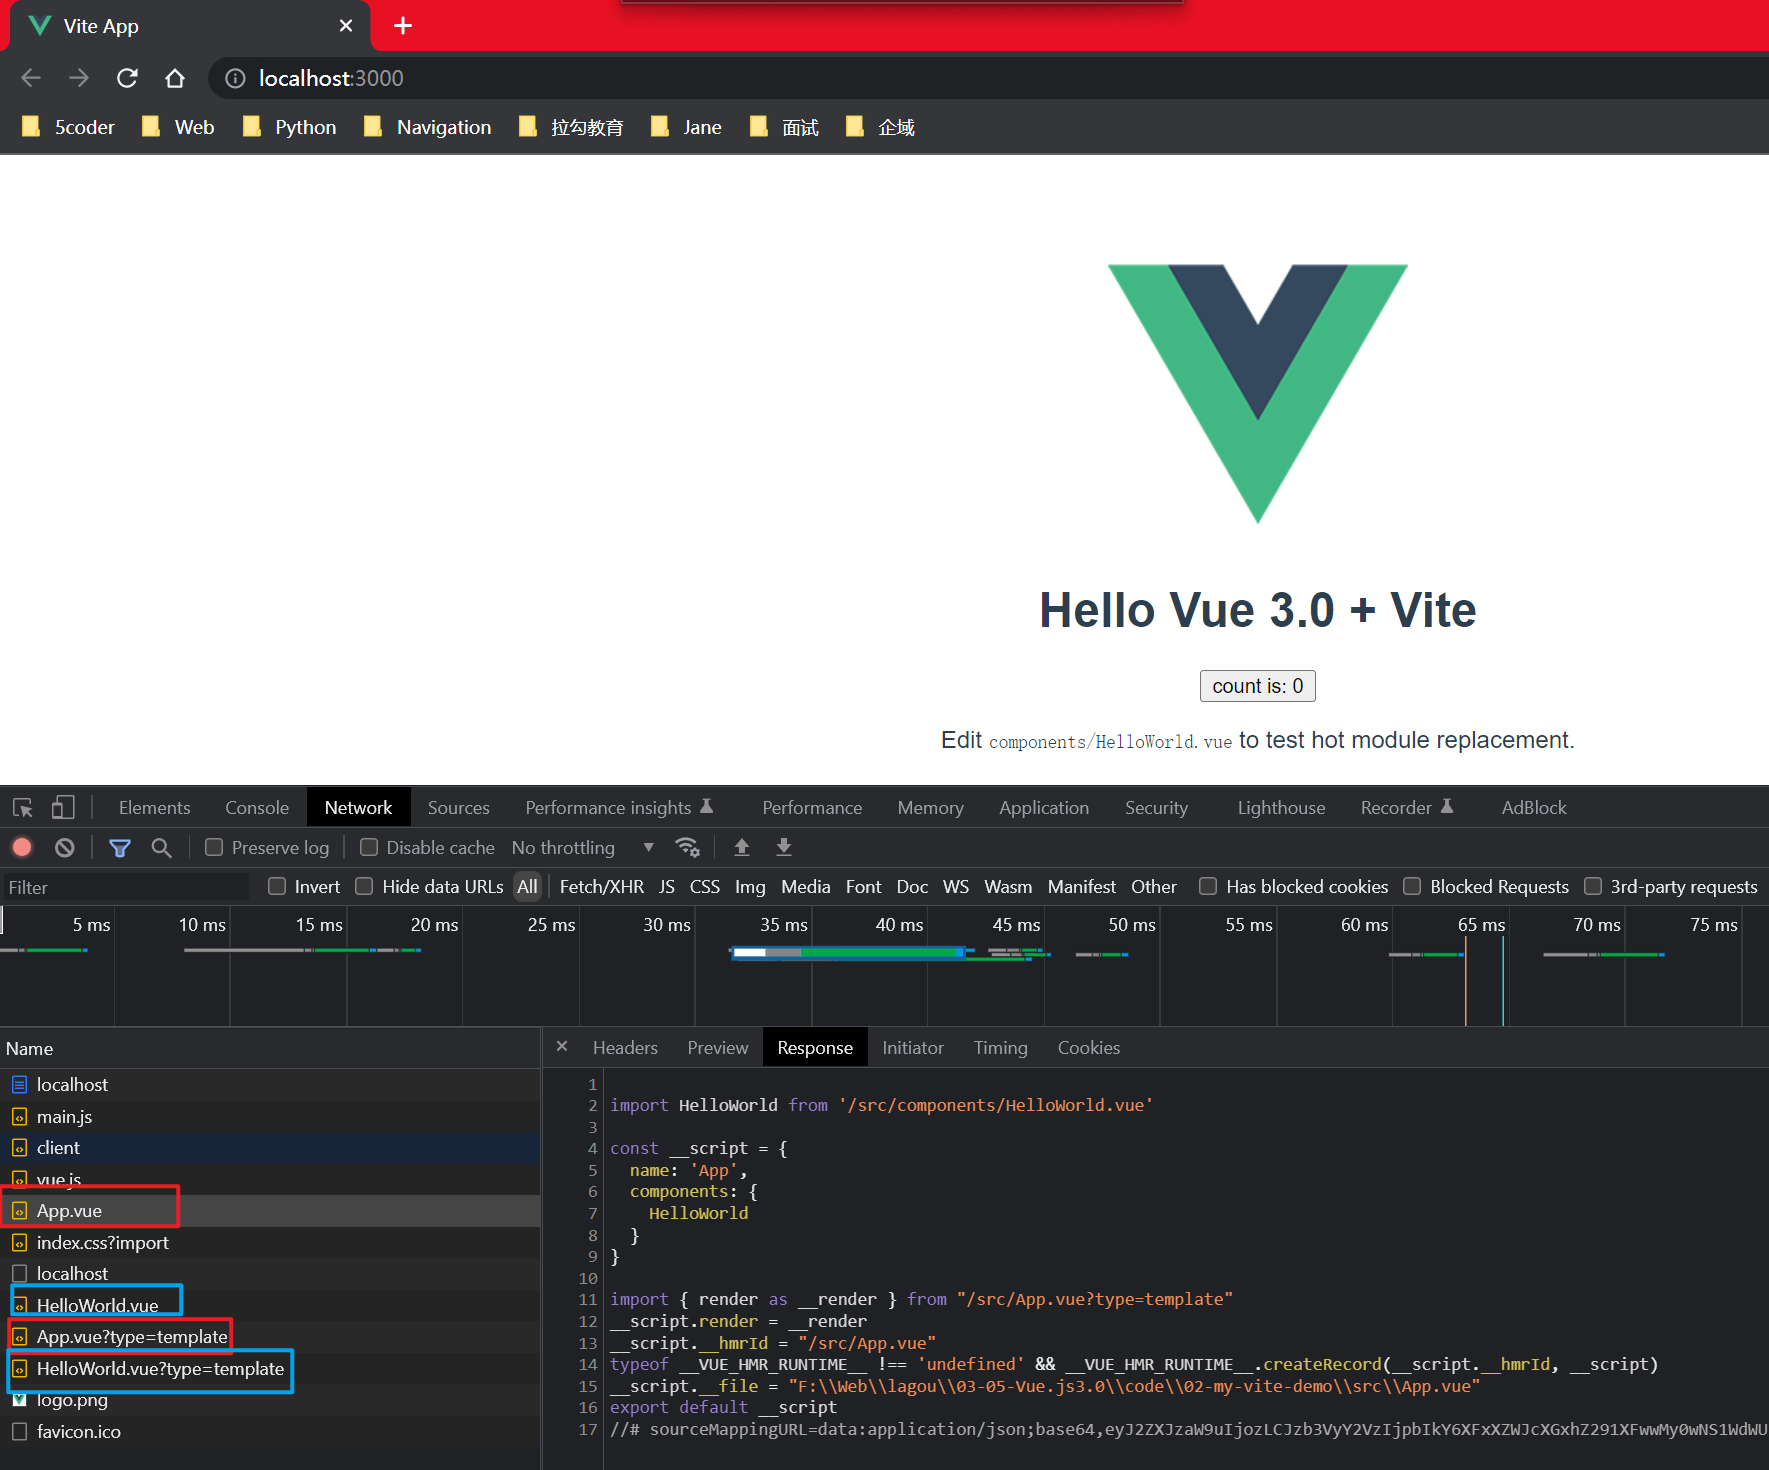Open the 企域 bookmarks folder
This screenshot has width=1769, height=1470.
(881, 127)
